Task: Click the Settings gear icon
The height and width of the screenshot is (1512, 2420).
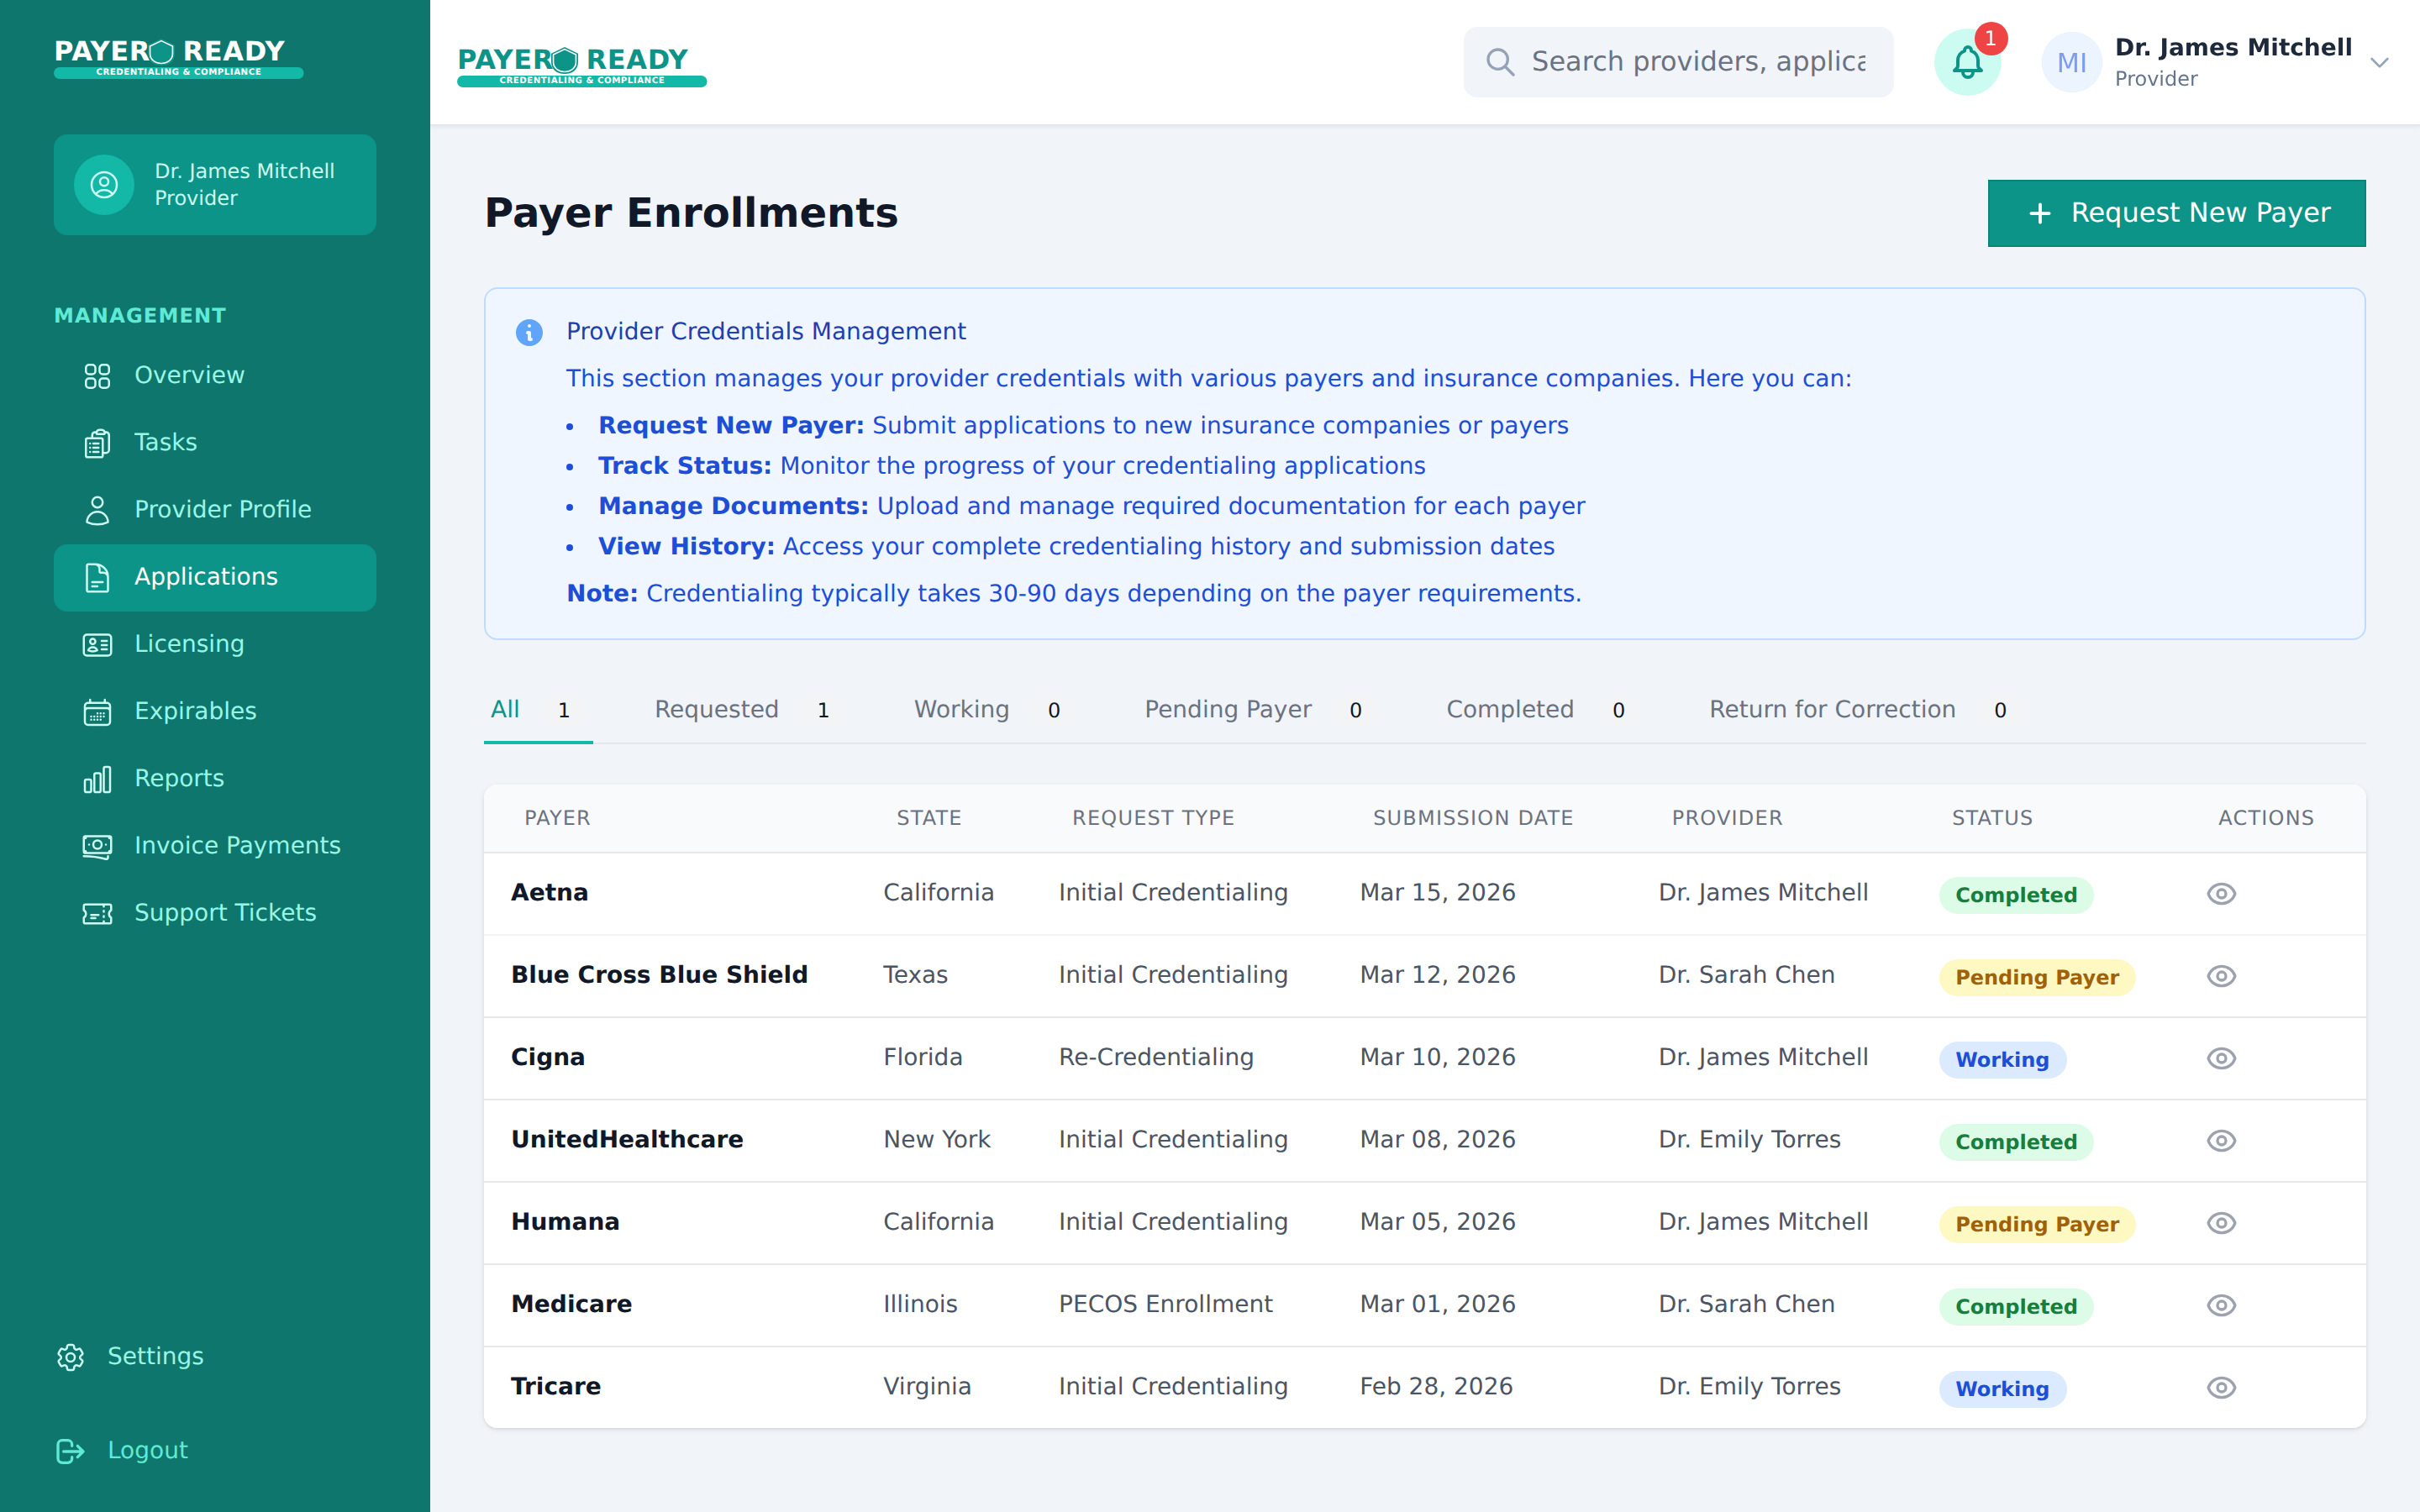Action: (x=69, y=1357)
